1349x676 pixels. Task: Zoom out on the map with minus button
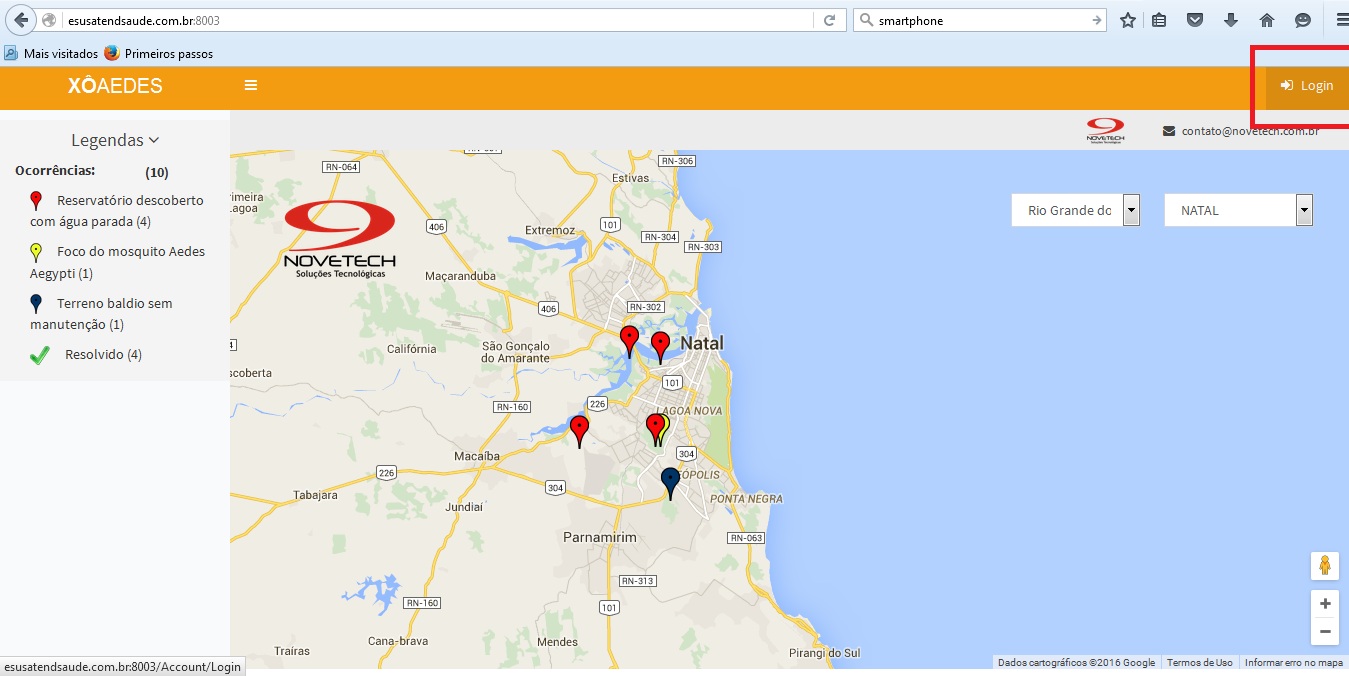pos(1325,632)
